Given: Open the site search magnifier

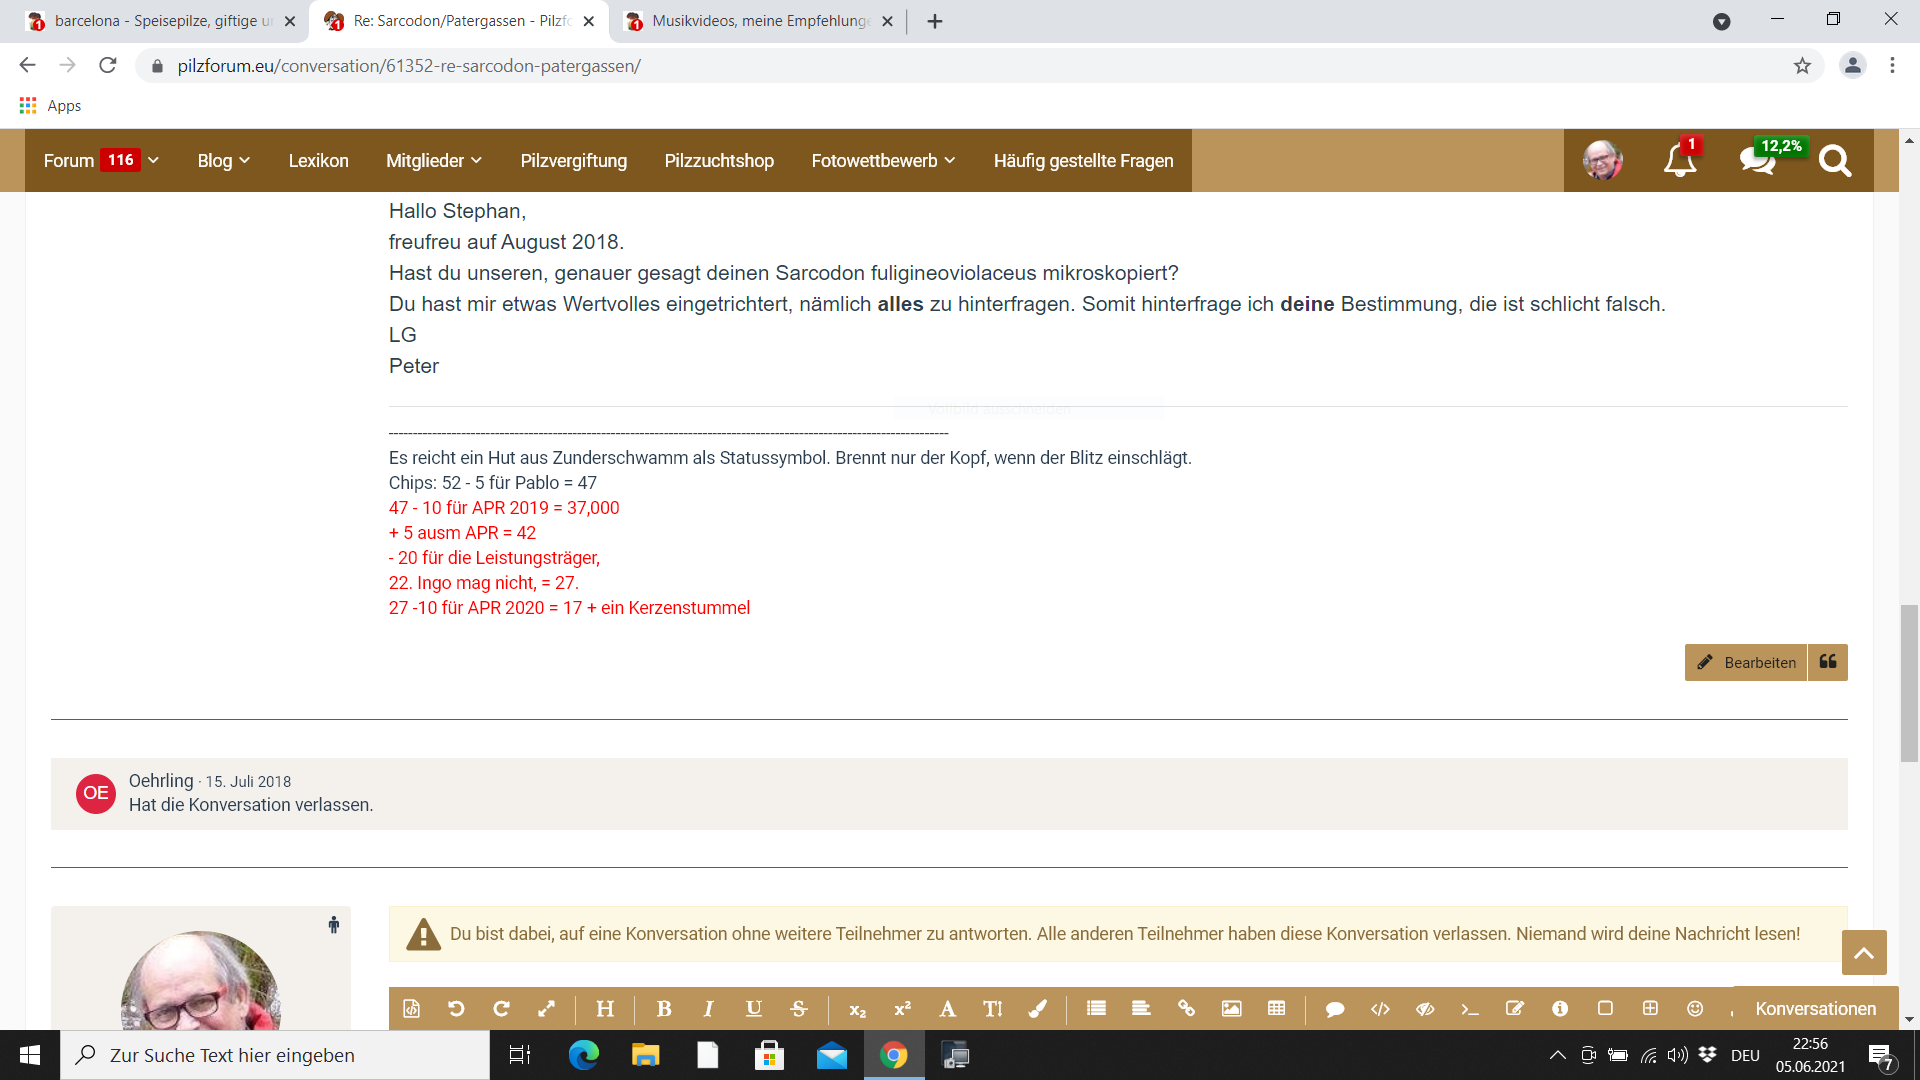Looking at the screenshot, I should coord(1835,160).
